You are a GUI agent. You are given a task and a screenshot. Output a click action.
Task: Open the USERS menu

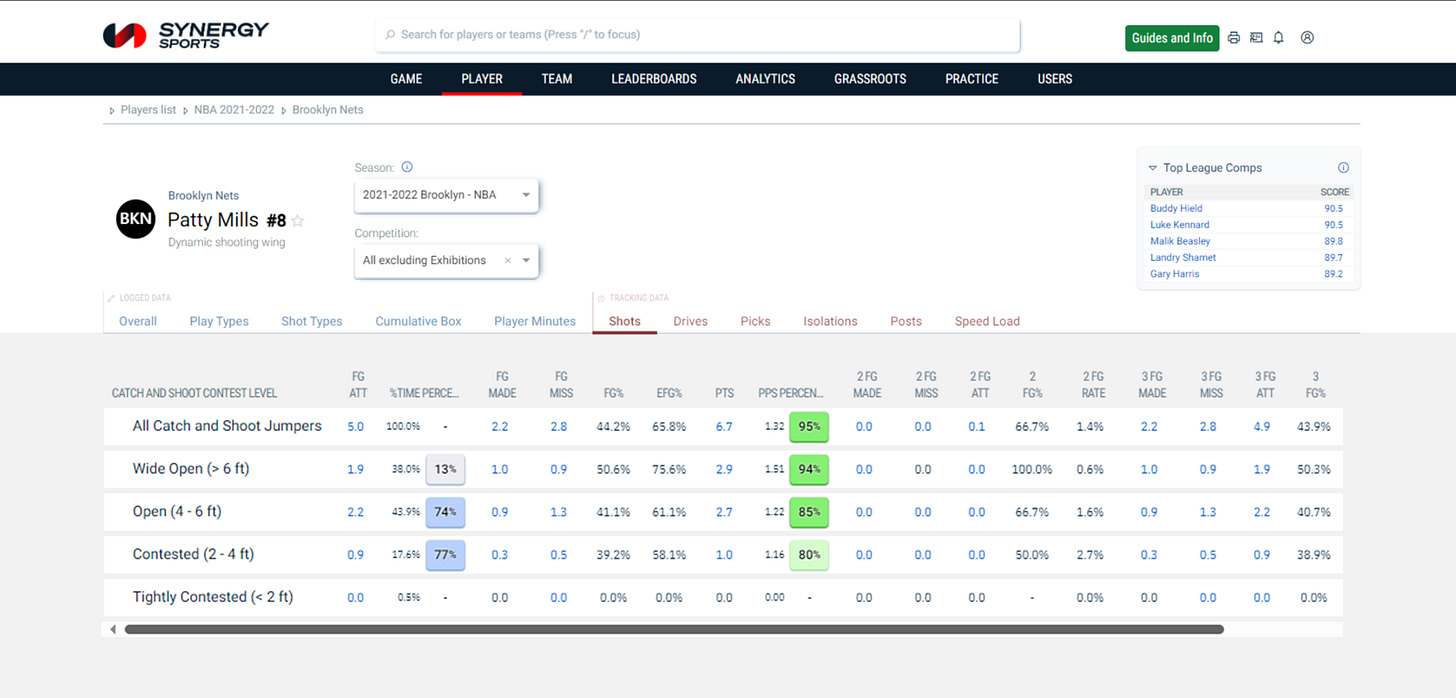pos(1055,79)
